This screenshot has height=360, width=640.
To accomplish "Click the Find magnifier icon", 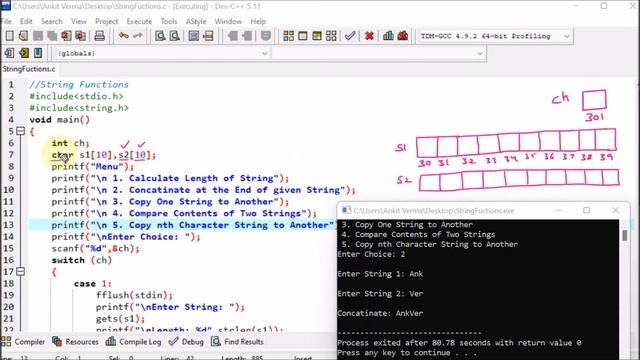I will point(160,36).
